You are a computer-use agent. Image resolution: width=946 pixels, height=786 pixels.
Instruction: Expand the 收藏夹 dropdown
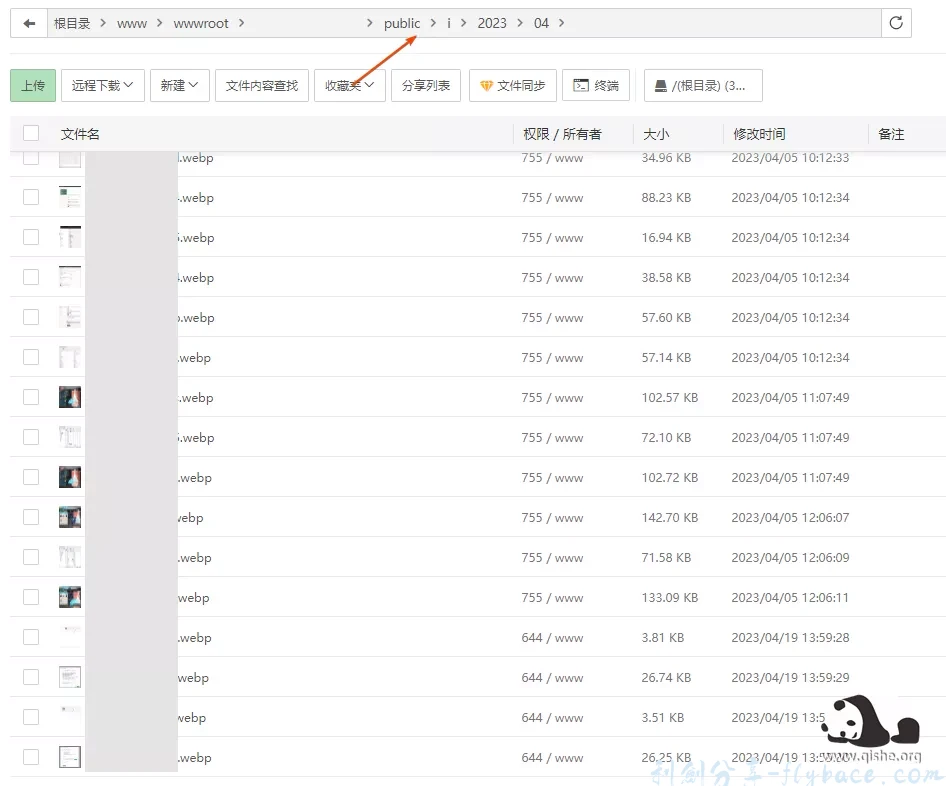tap(349, 86)
